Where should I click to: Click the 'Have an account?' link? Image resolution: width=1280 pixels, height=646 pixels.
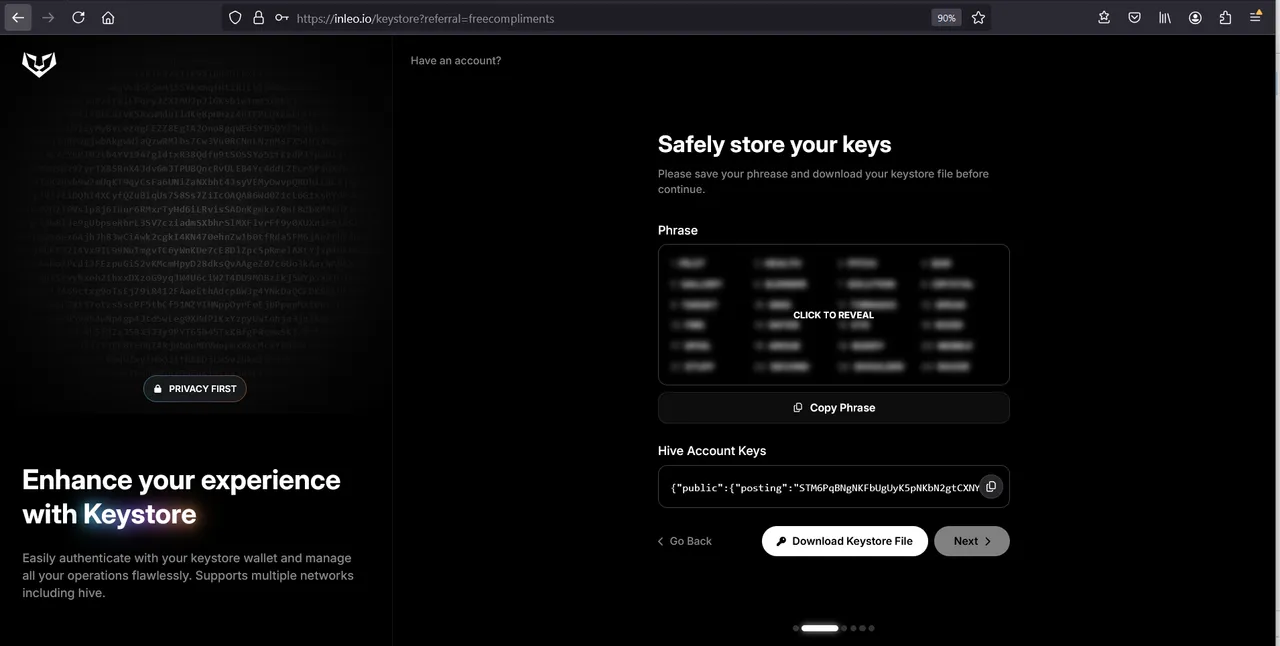456,61
